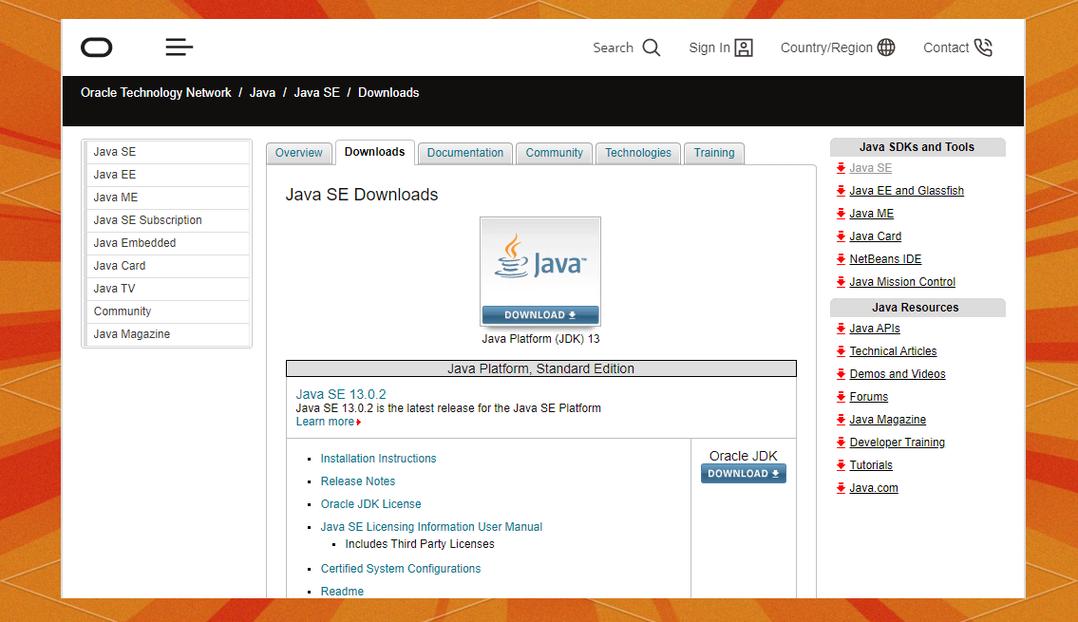Select Java SE Subscription in sidebar
The height and width of the screenshot is (622, 1078).
click(x=148, y=220)
